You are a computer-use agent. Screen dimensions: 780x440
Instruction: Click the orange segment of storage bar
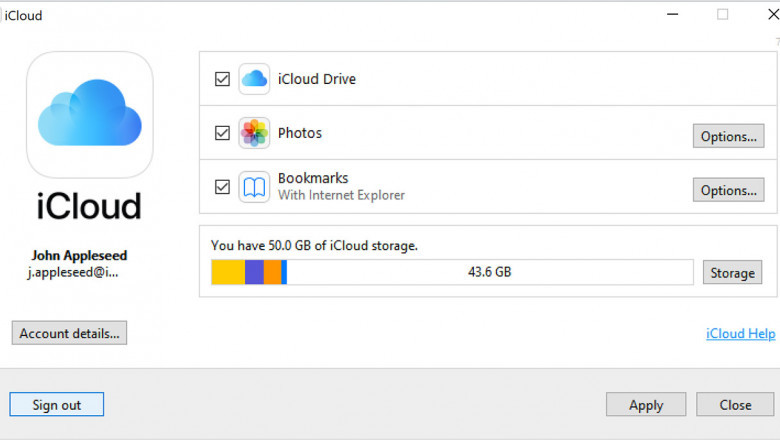(272, 272)
